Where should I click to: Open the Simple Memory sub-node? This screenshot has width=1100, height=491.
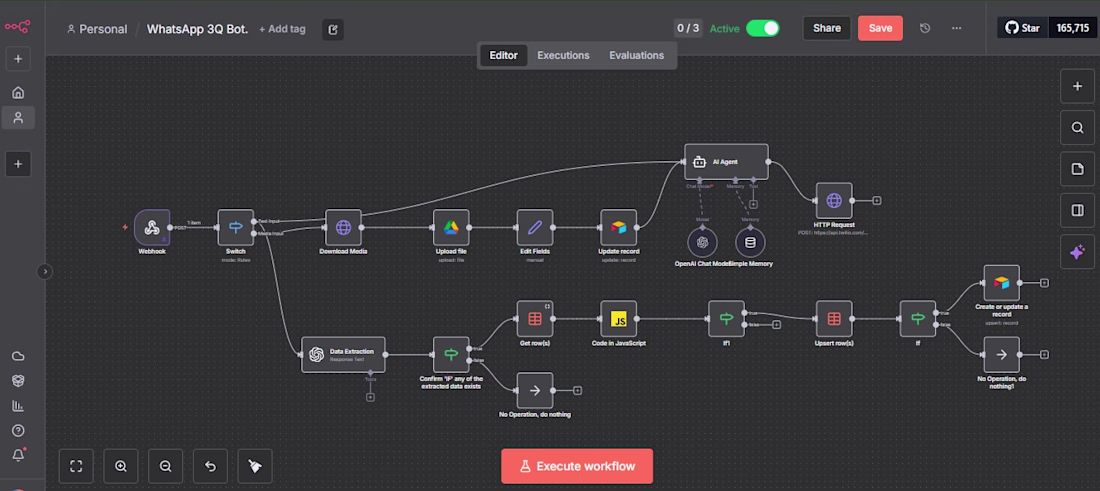point(750,243)
